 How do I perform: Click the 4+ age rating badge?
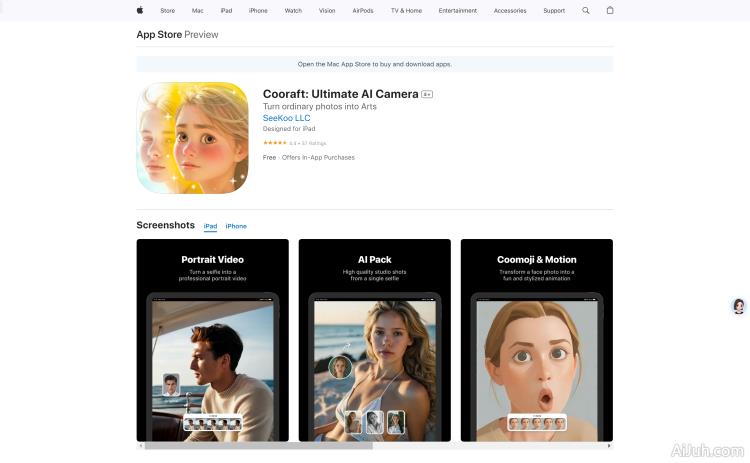click(427, 94)
